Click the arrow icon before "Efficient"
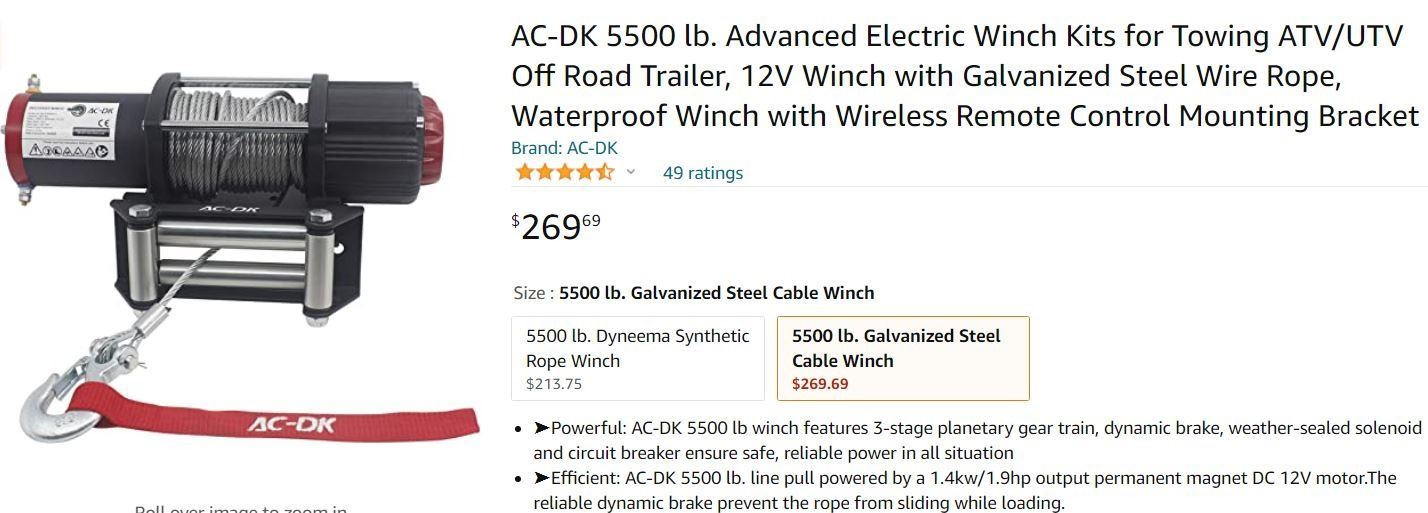This screenshot has width=1428, height=513. (541, 478)
